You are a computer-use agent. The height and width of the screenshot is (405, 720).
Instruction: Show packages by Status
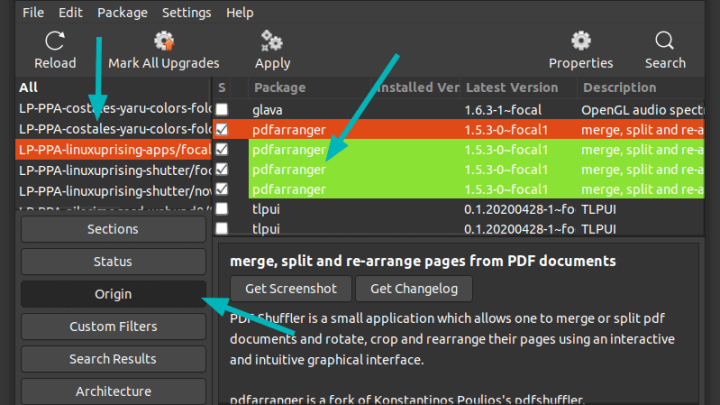(113, 262)
